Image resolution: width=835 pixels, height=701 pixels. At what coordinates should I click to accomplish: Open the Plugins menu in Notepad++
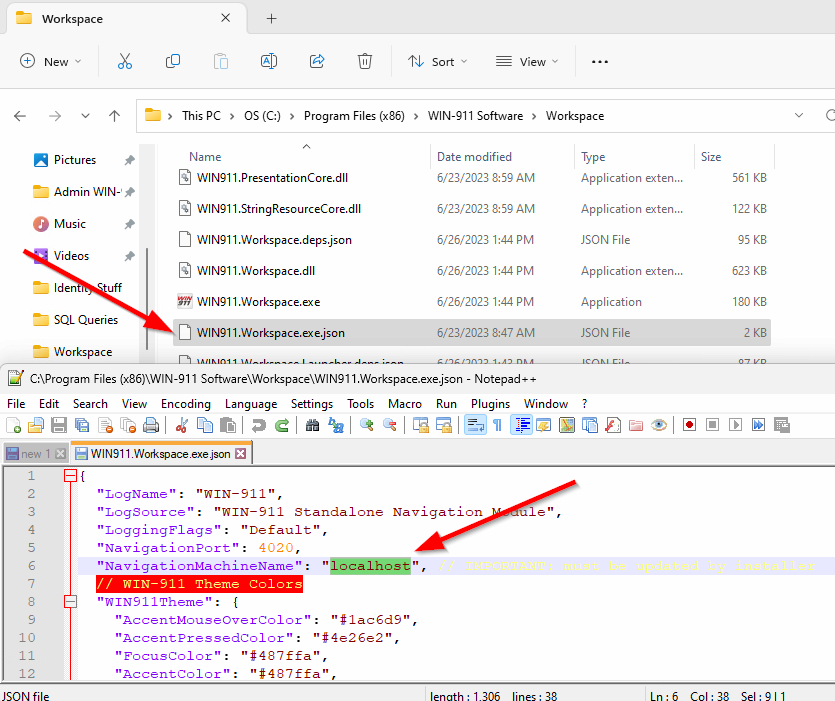tap(490, 404)
